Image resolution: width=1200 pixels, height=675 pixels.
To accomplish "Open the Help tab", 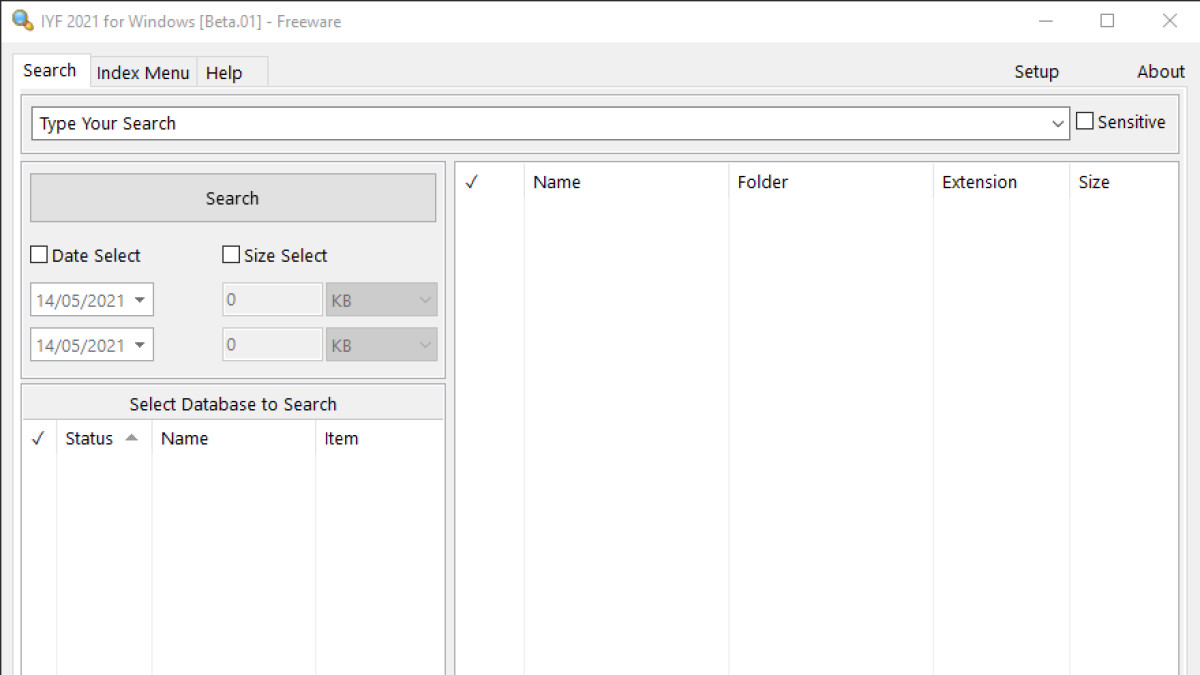I will coord(224,73).
